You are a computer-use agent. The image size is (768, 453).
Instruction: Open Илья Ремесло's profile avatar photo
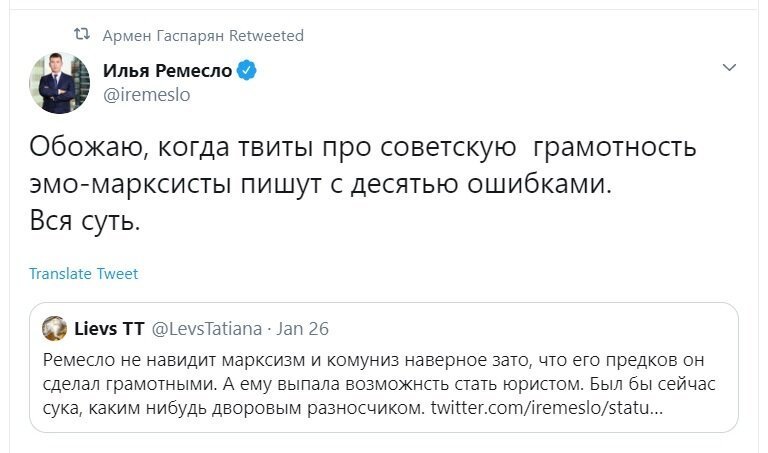[59, 83]
